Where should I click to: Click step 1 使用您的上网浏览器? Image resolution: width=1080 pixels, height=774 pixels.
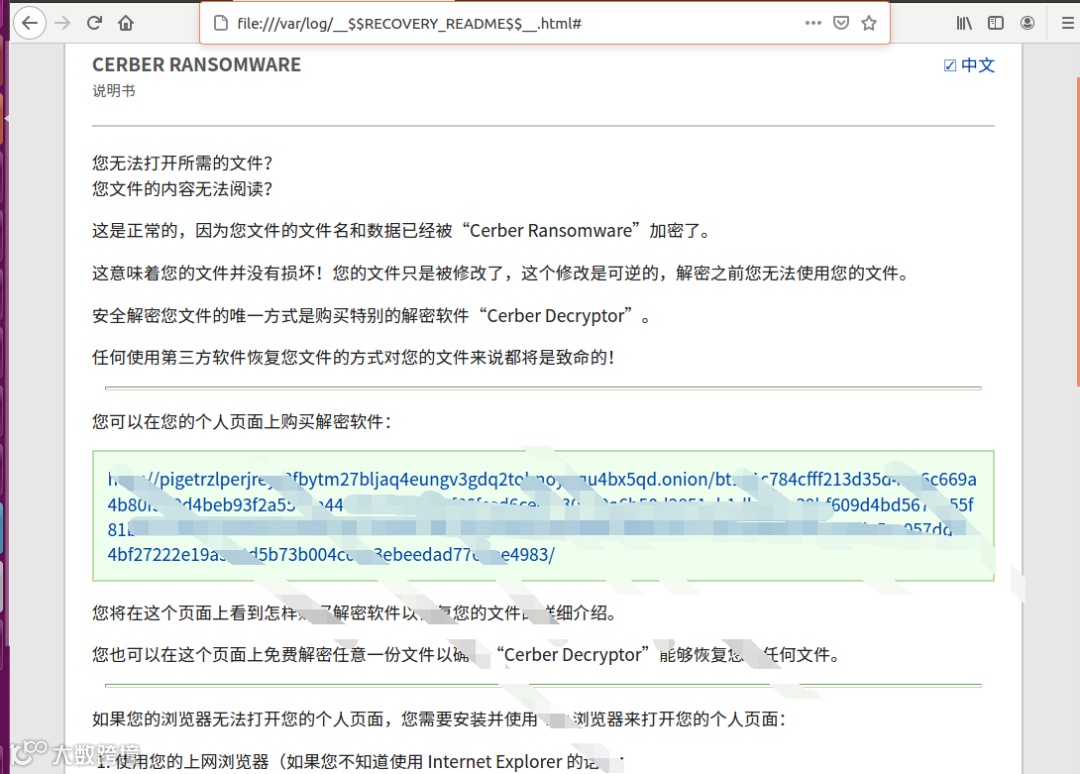pos(360,762)
